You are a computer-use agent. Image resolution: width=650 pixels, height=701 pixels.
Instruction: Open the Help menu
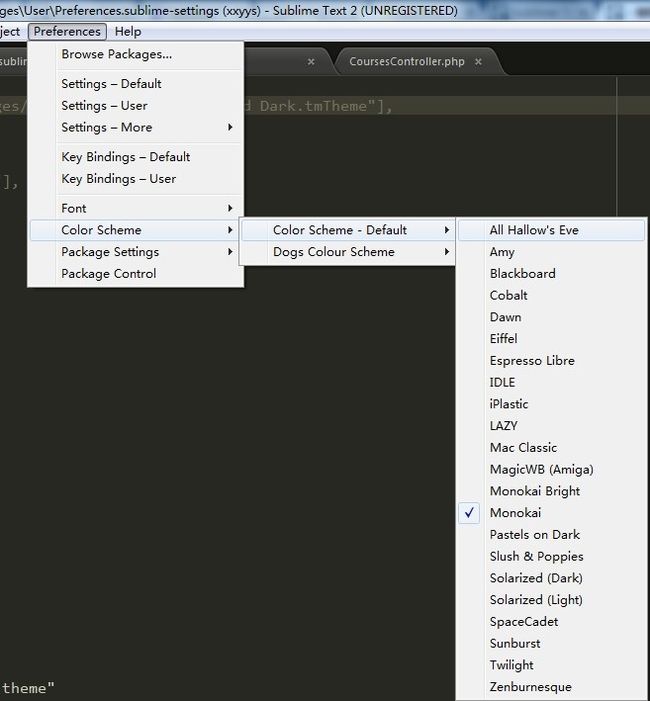[x=128, y=31]
